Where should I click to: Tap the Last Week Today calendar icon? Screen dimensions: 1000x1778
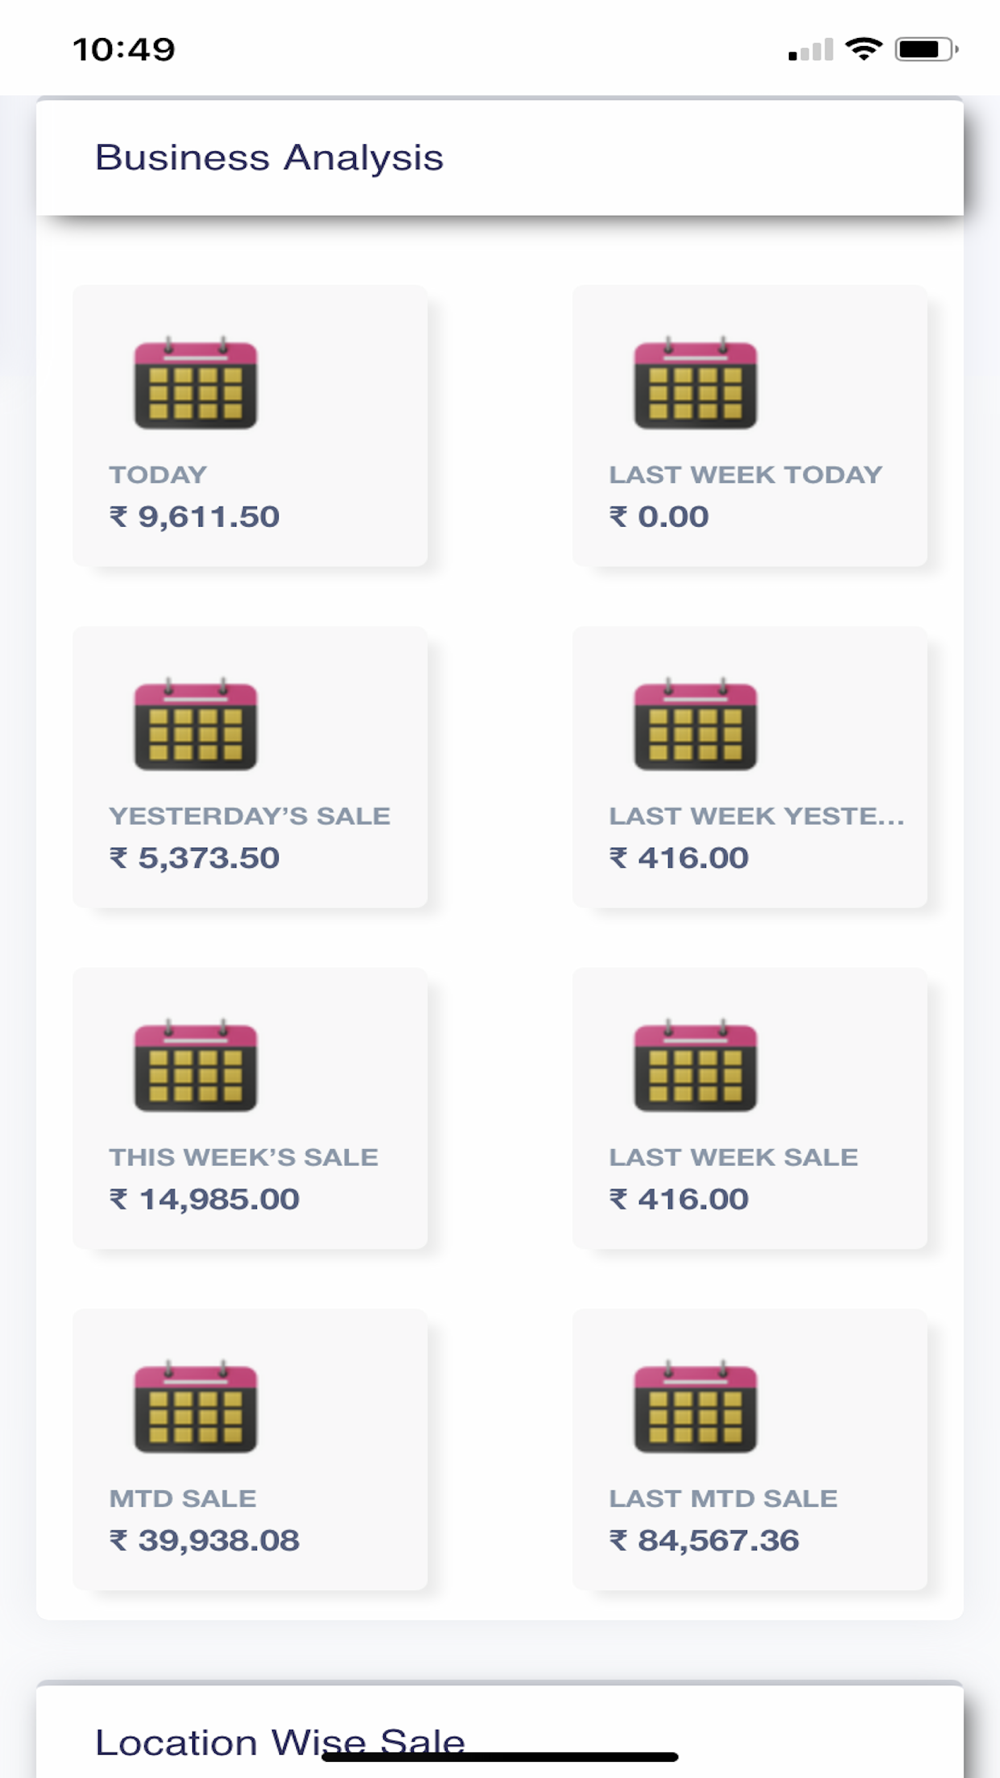696,384
